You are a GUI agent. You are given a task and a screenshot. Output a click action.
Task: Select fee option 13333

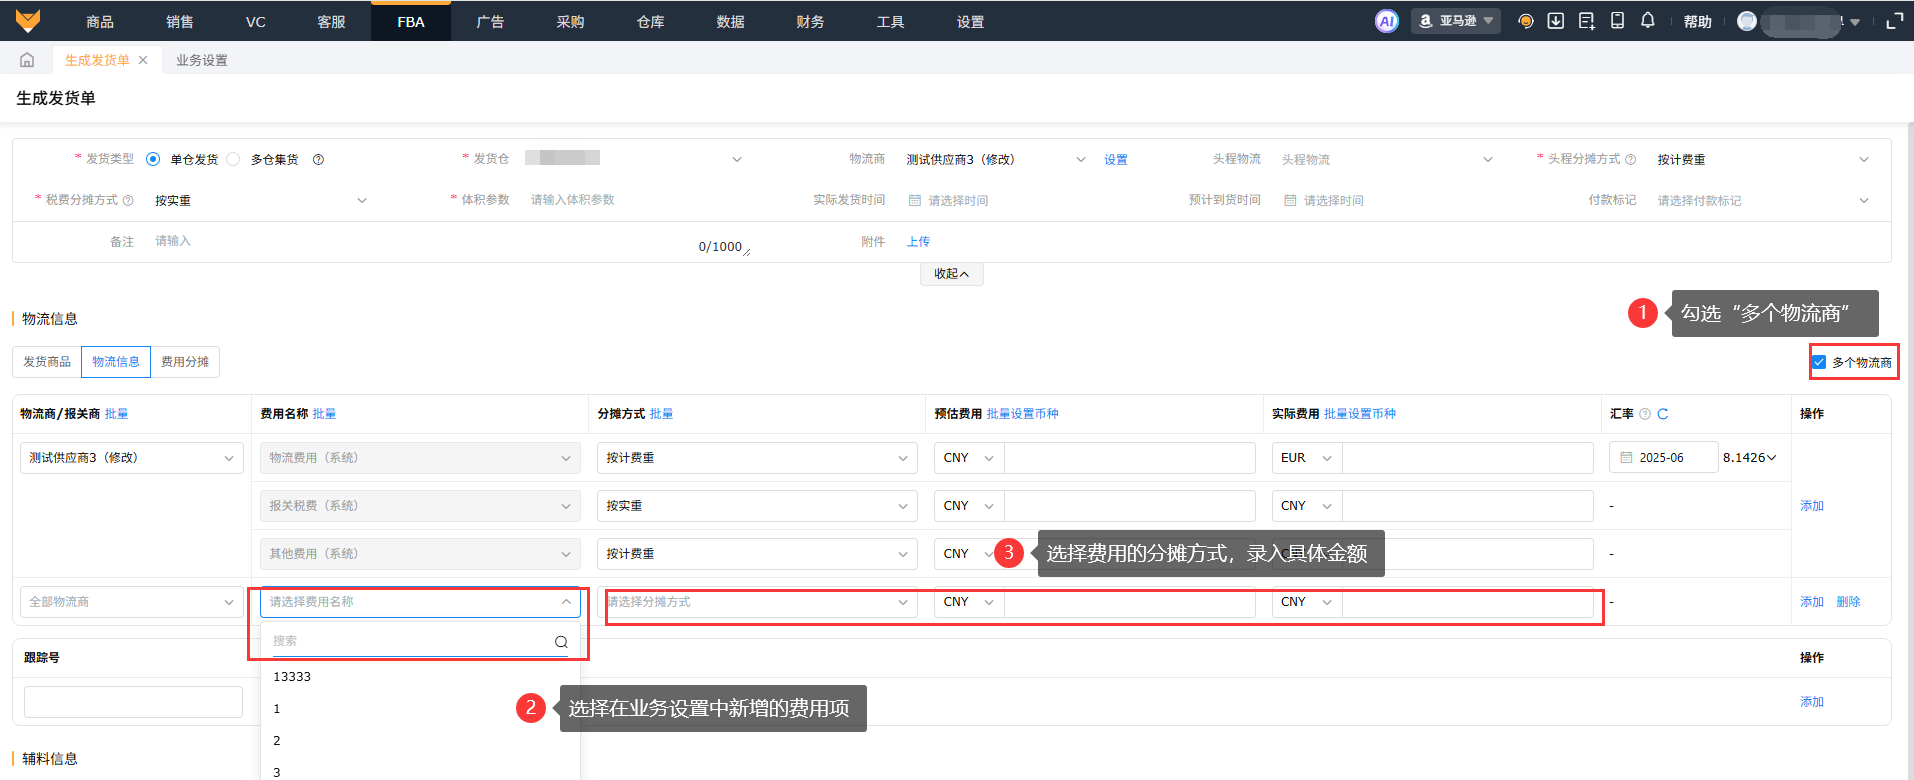coord(420,677)
